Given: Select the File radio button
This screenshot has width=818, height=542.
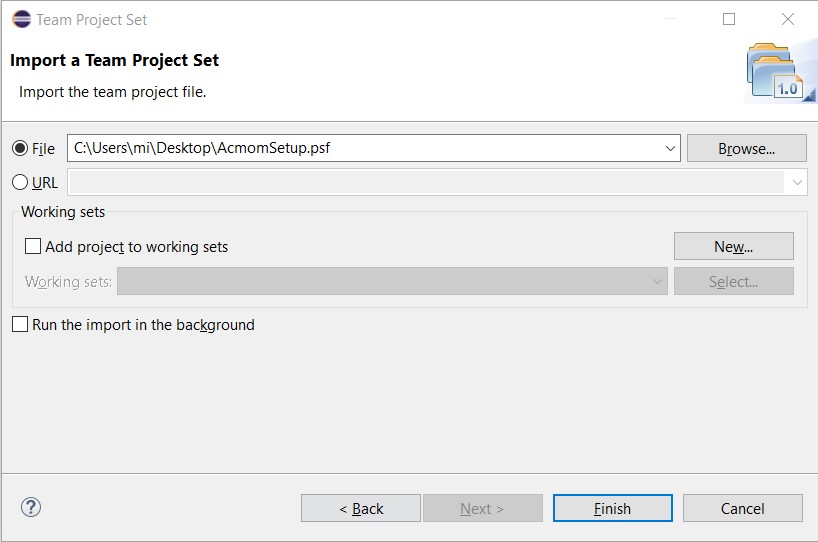Looking at the screenshot, I should [20, 149].
